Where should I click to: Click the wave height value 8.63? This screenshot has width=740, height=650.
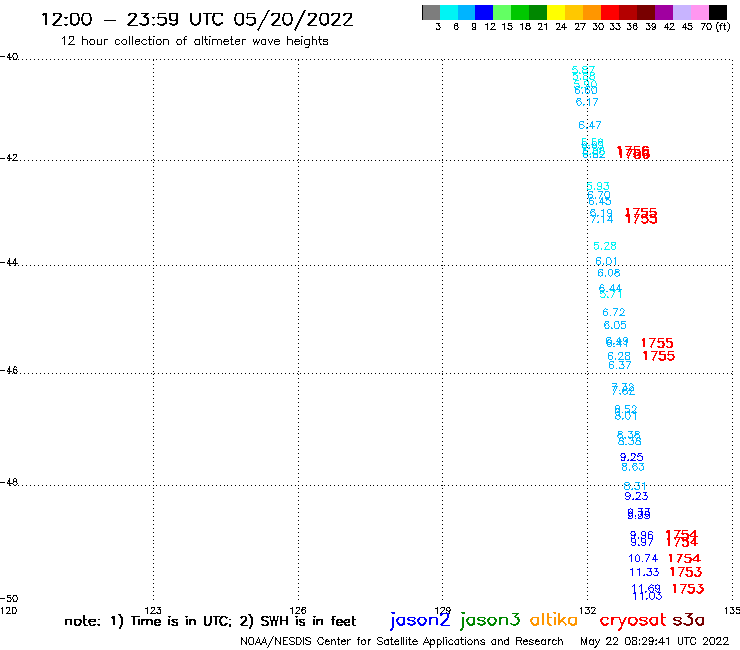(x=633, y=467)
